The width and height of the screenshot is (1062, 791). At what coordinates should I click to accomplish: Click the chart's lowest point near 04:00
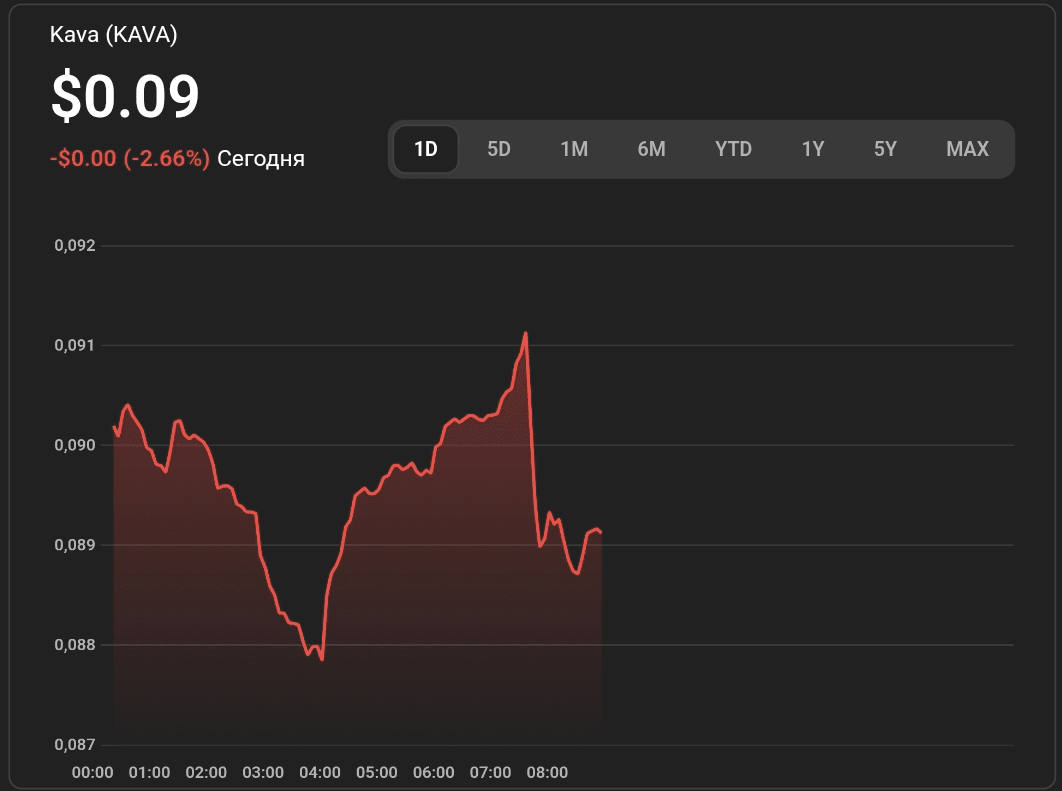click(x=322, y=659)
